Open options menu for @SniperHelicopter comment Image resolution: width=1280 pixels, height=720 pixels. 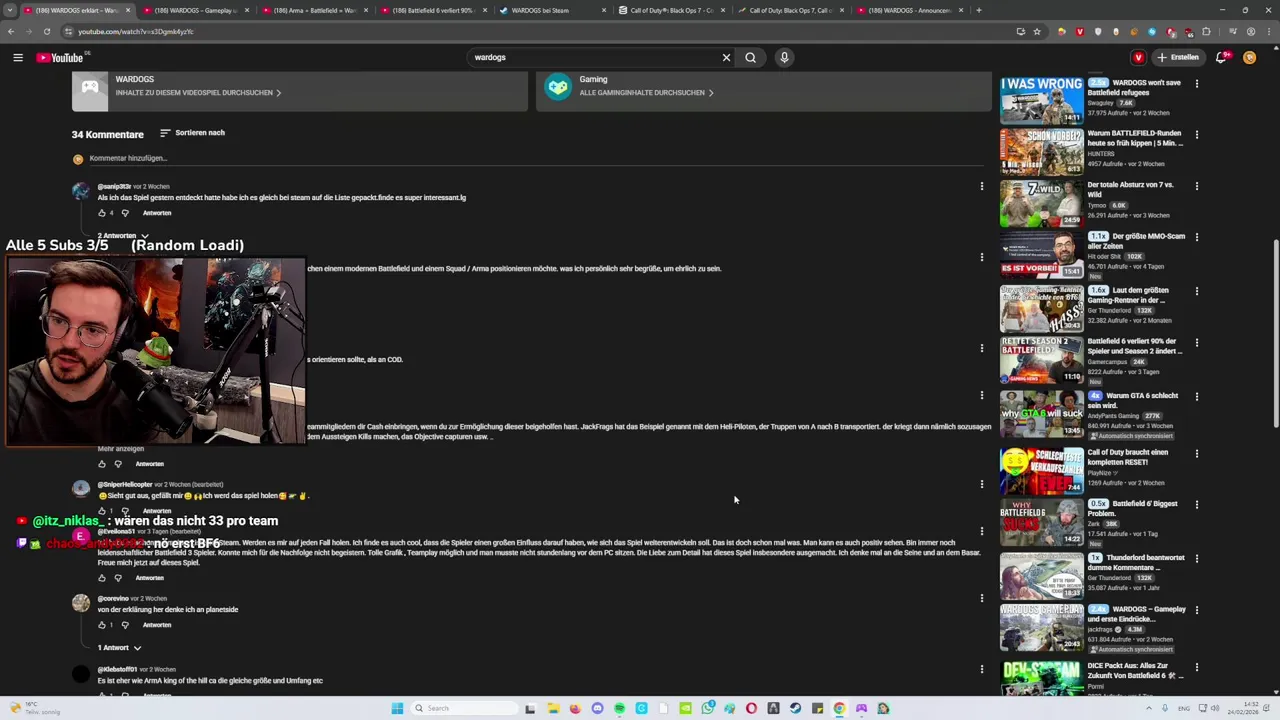point(981,484)
